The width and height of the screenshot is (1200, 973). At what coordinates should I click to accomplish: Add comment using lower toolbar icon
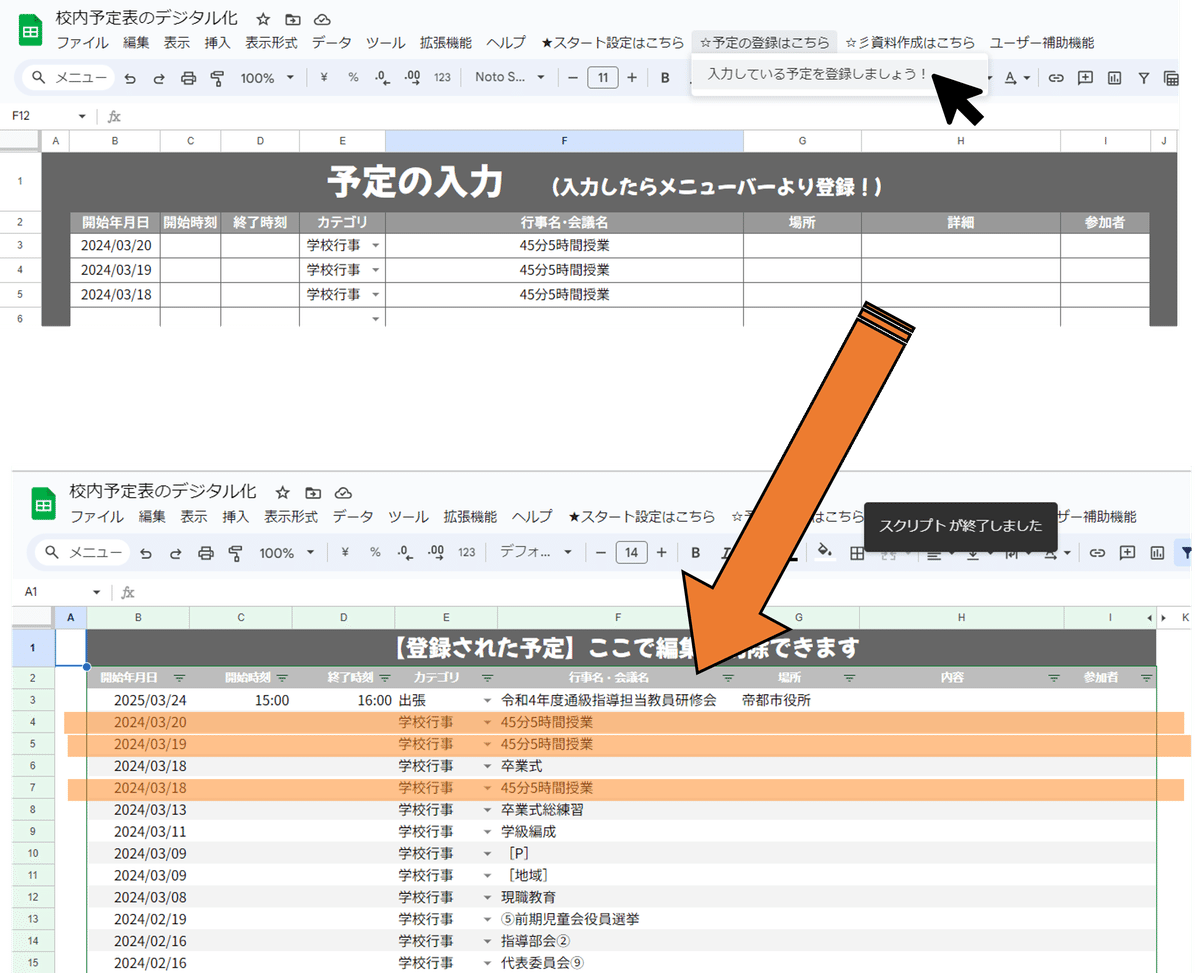[x=1127, y=552]
